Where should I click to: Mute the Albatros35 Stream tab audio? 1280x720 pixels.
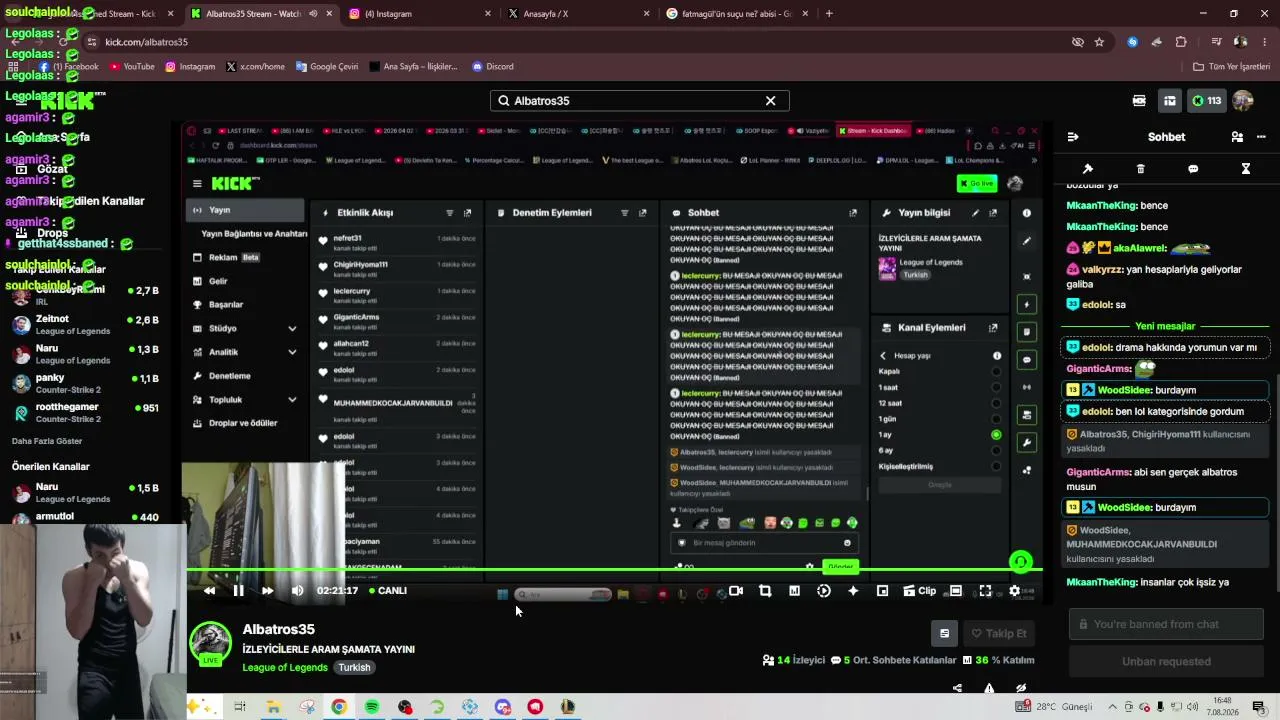pos(313,14)
